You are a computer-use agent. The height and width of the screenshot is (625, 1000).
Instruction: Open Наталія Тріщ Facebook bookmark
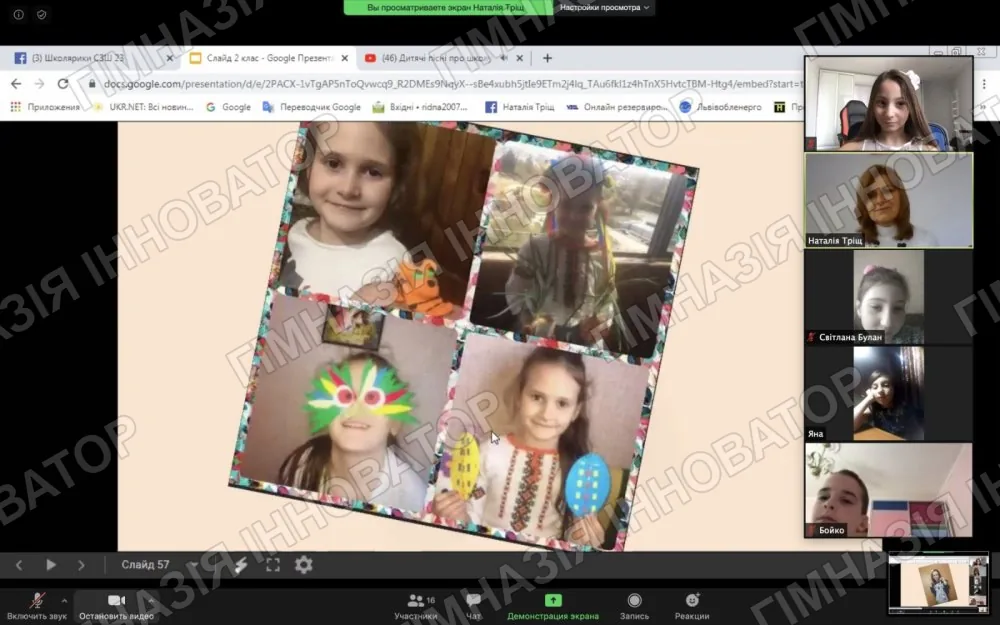point(520,107)
